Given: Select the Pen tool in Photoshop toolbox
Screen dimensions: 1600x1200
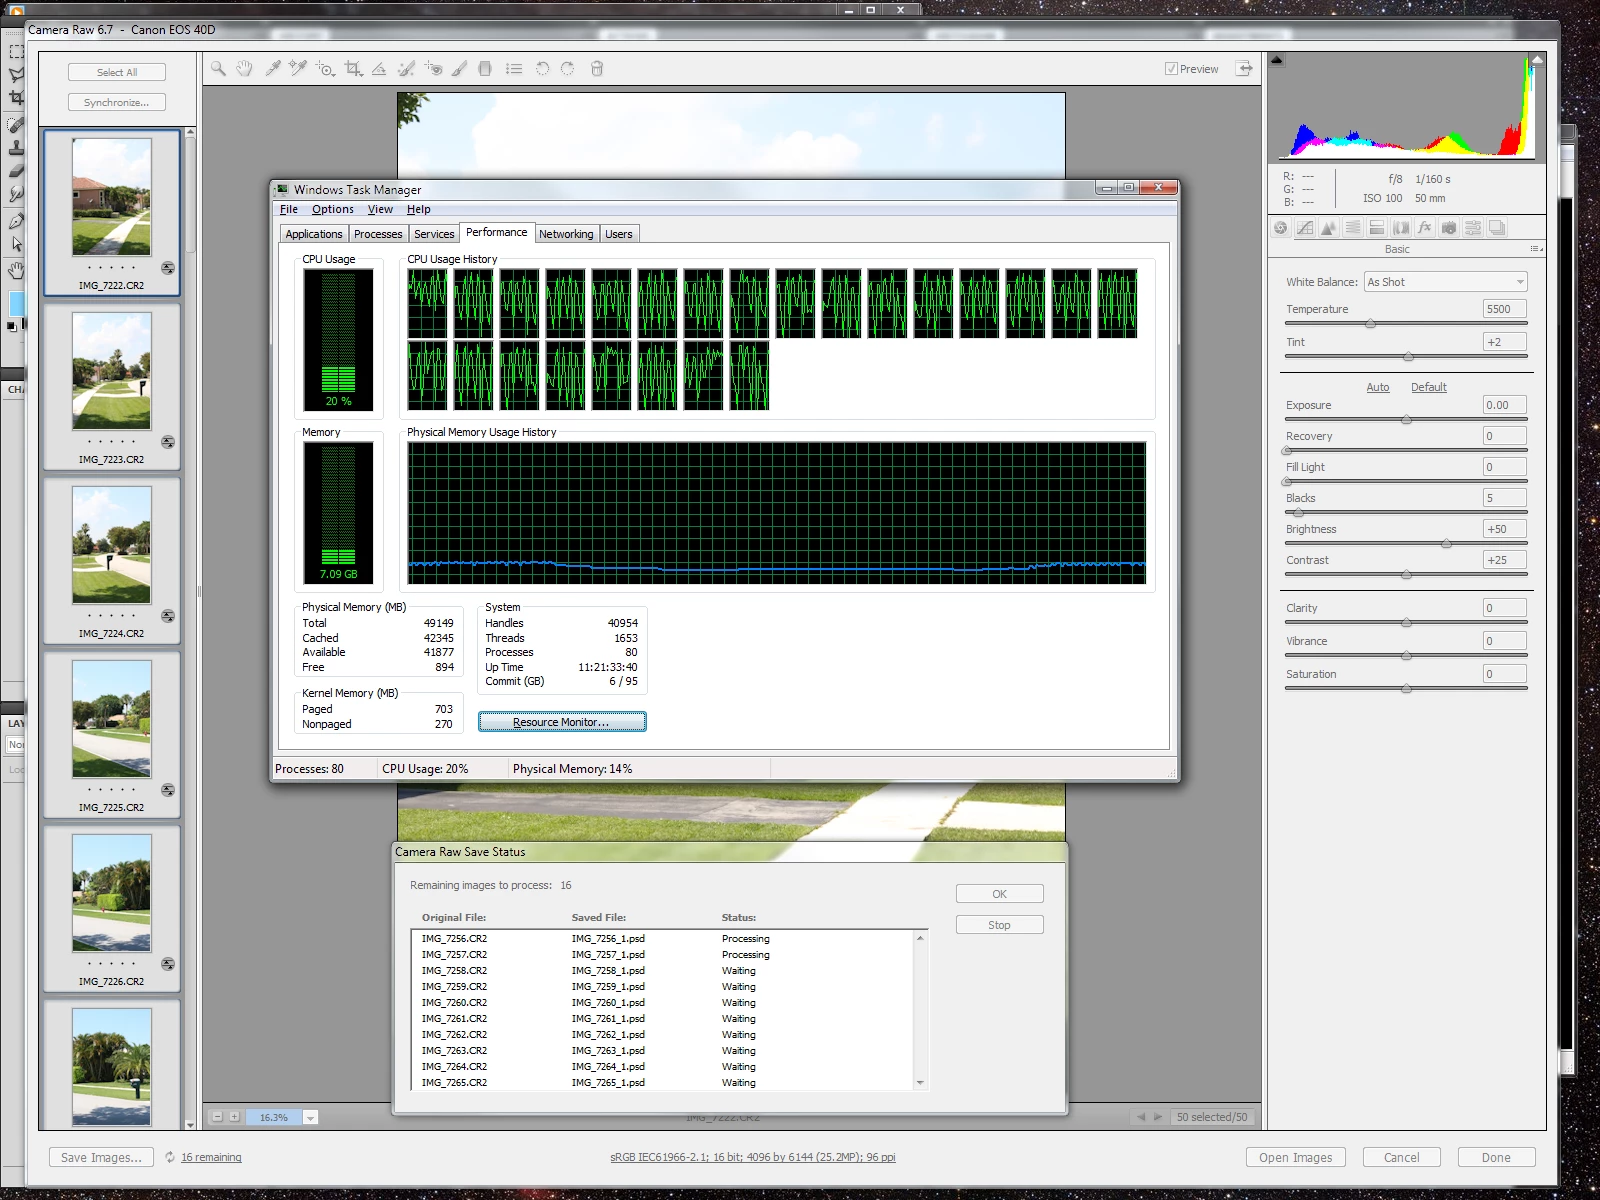Looking at the screenshot, I should tap(16, 221).
